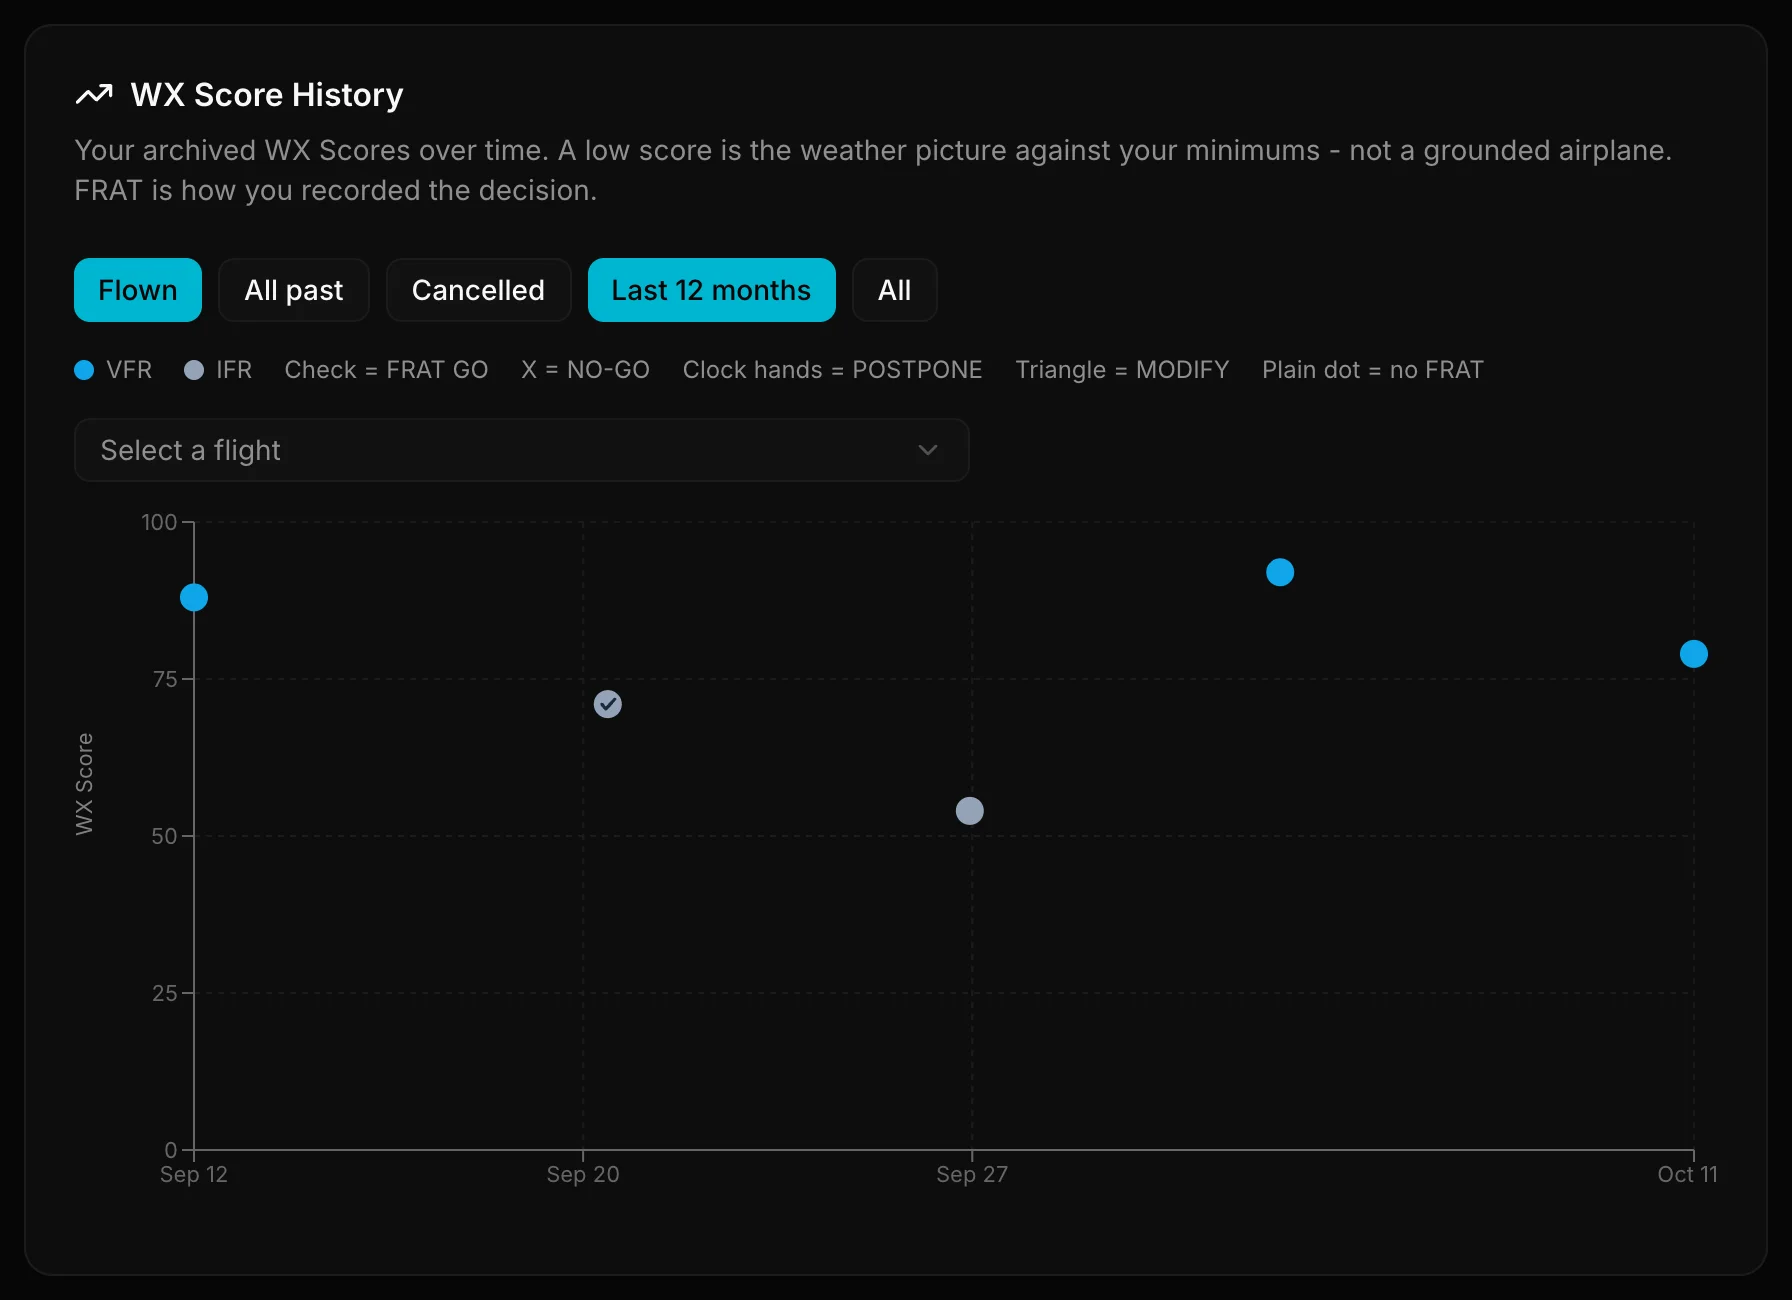This screenshot has width=1792, height=1300.
Task: Click the Sep 12 axis label
Action: [194, 1174]
